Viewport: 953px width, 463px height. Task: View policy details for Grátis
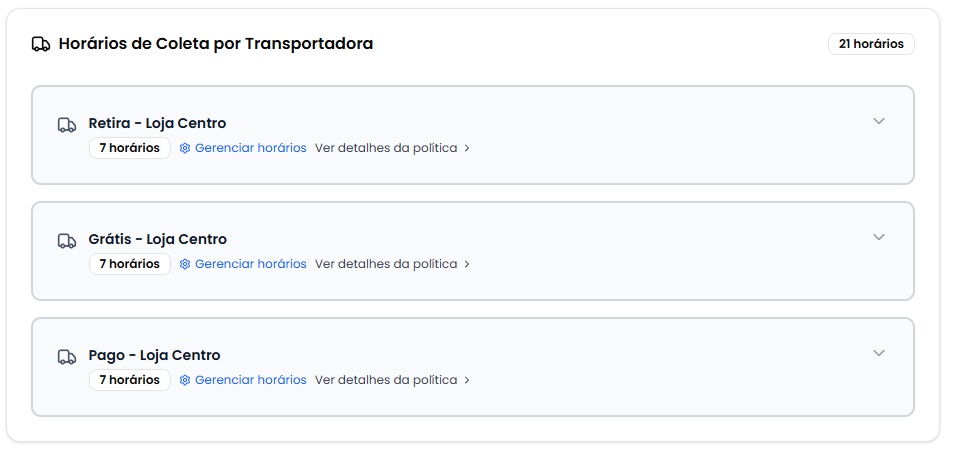(386, 264)
